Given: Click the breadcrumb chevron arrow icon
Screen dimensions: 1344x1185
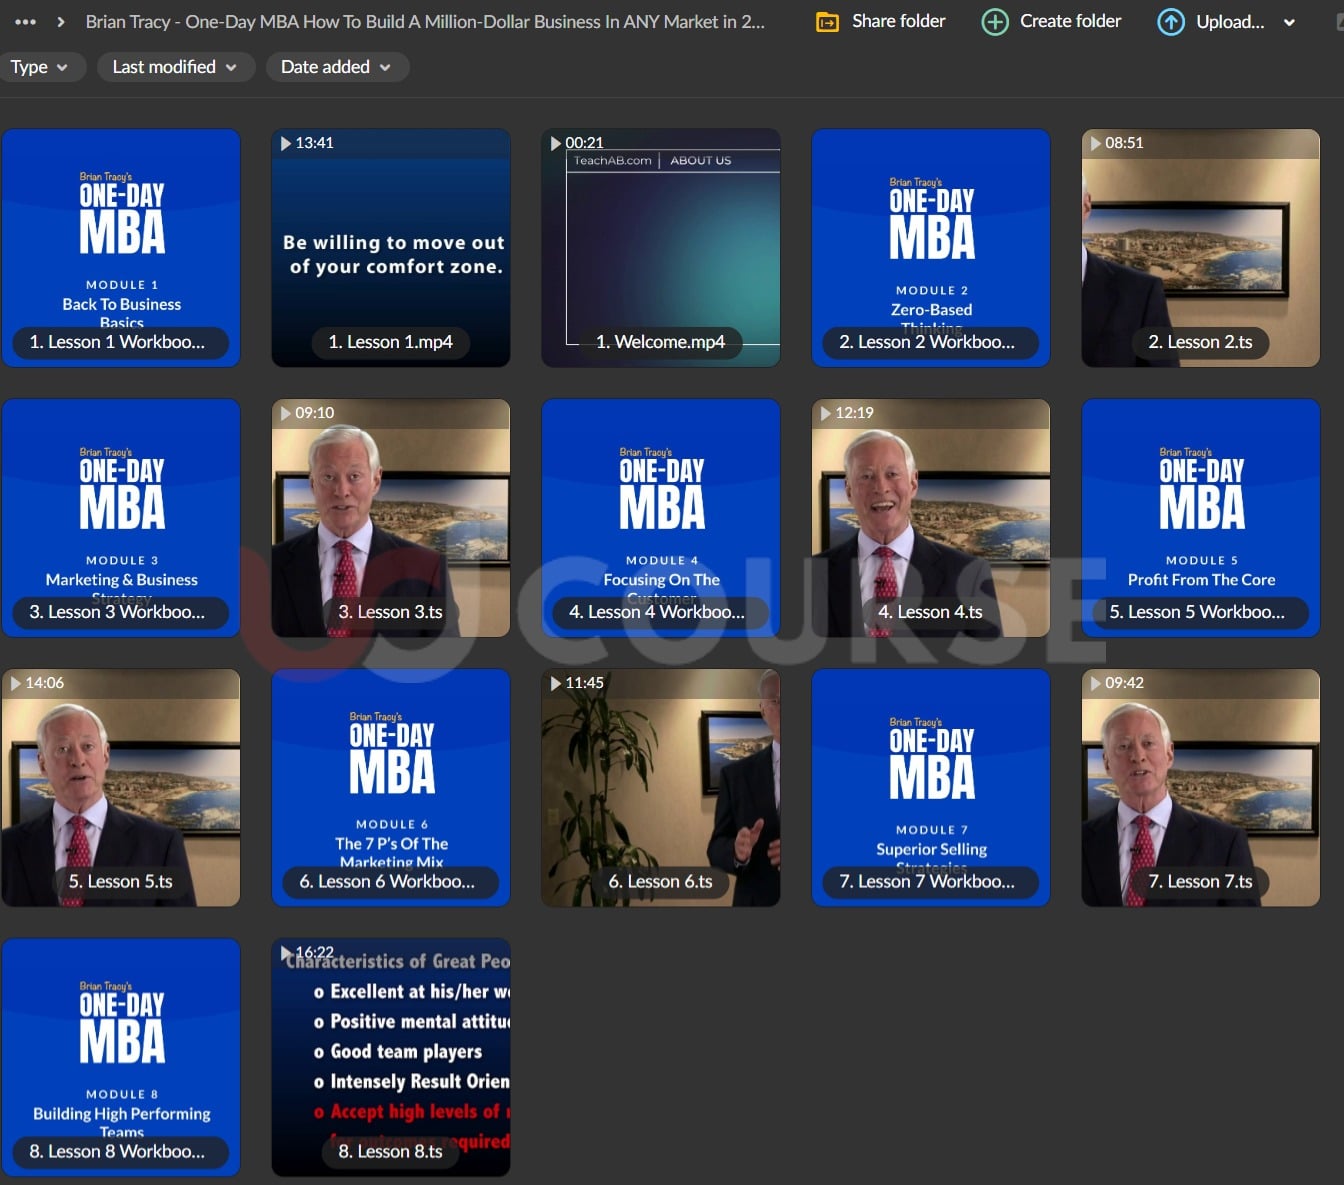Looking at the screenshot, I should (x=61, y=21).
